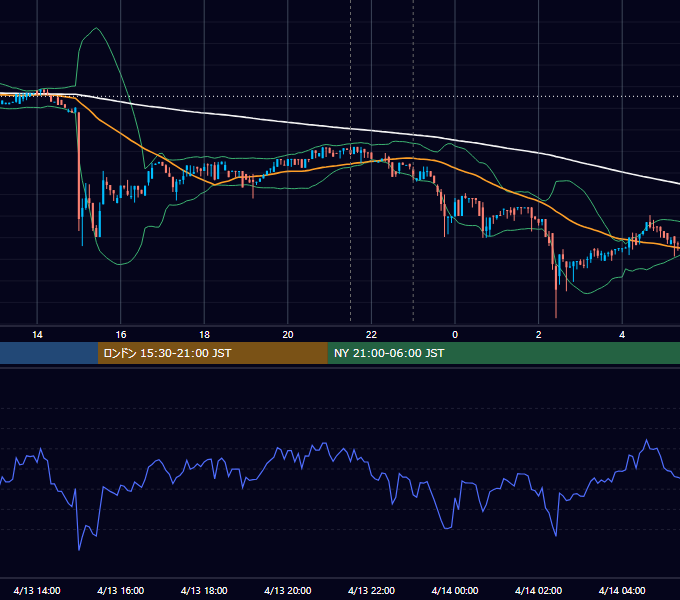Click the hour label 0 on price chart axis

455,335
